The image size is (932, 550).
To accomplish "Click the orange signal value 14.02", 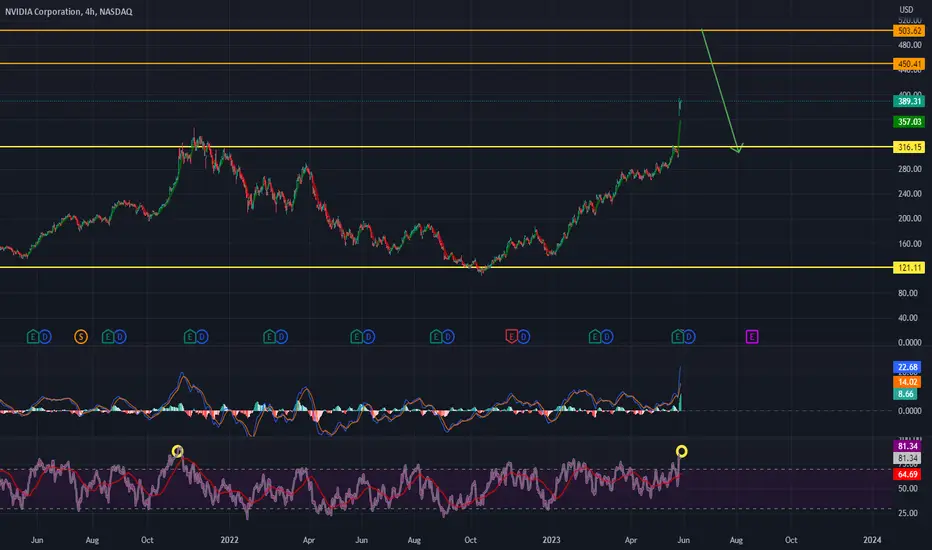I will click(907, 382).
